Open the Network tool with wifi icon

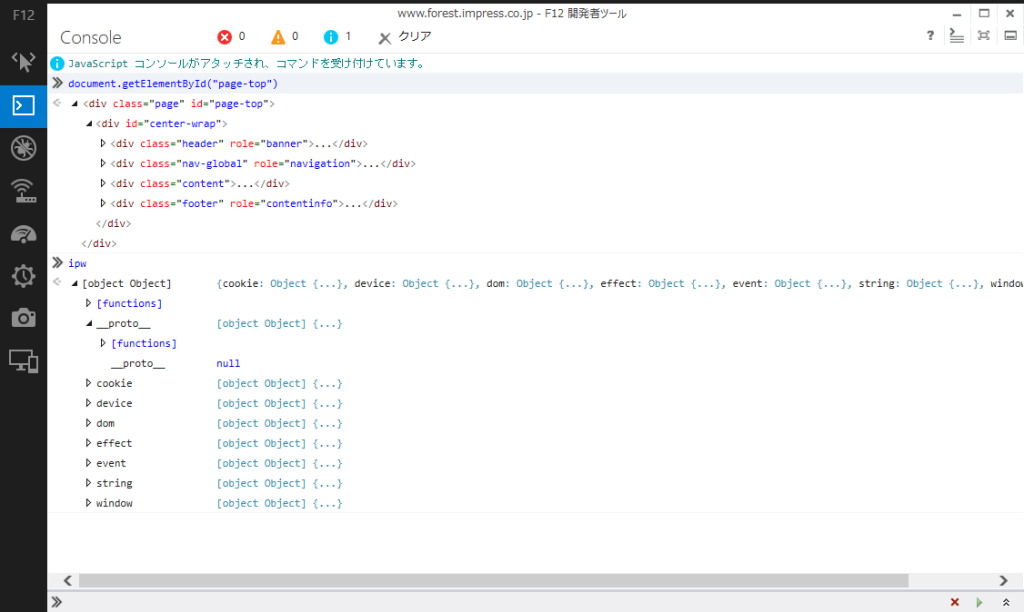(24, 191)
